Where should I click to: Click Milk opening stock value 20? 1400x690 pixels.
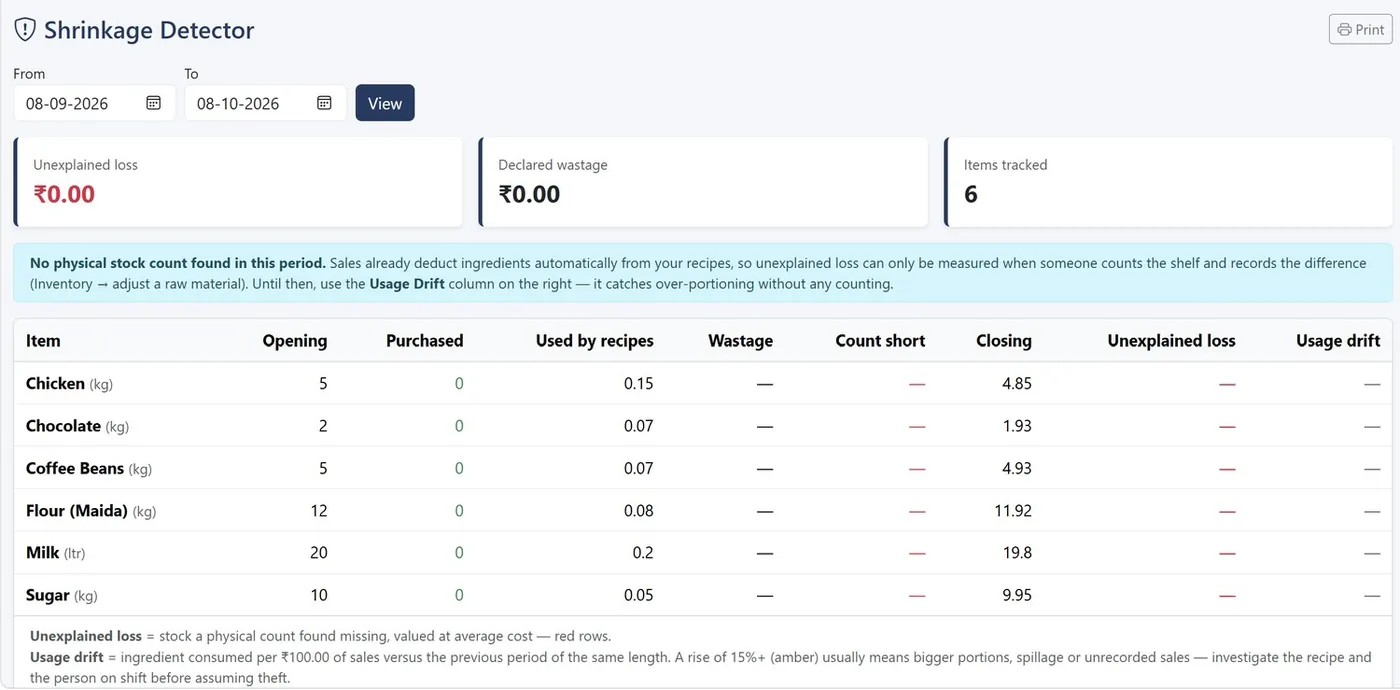319,553
